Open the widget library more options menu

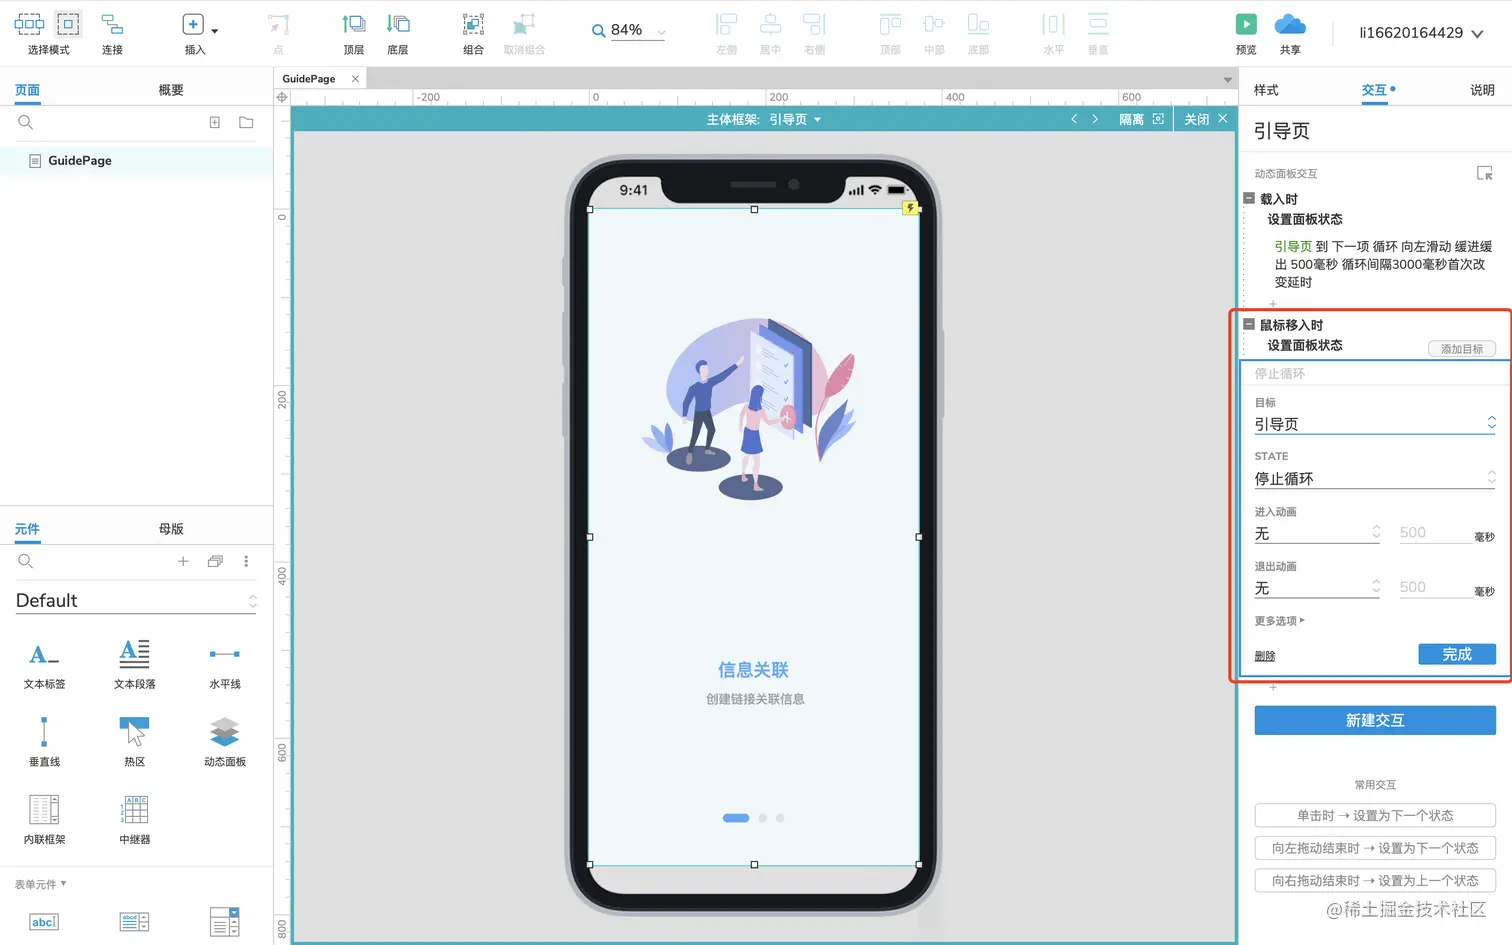point(246,561)
